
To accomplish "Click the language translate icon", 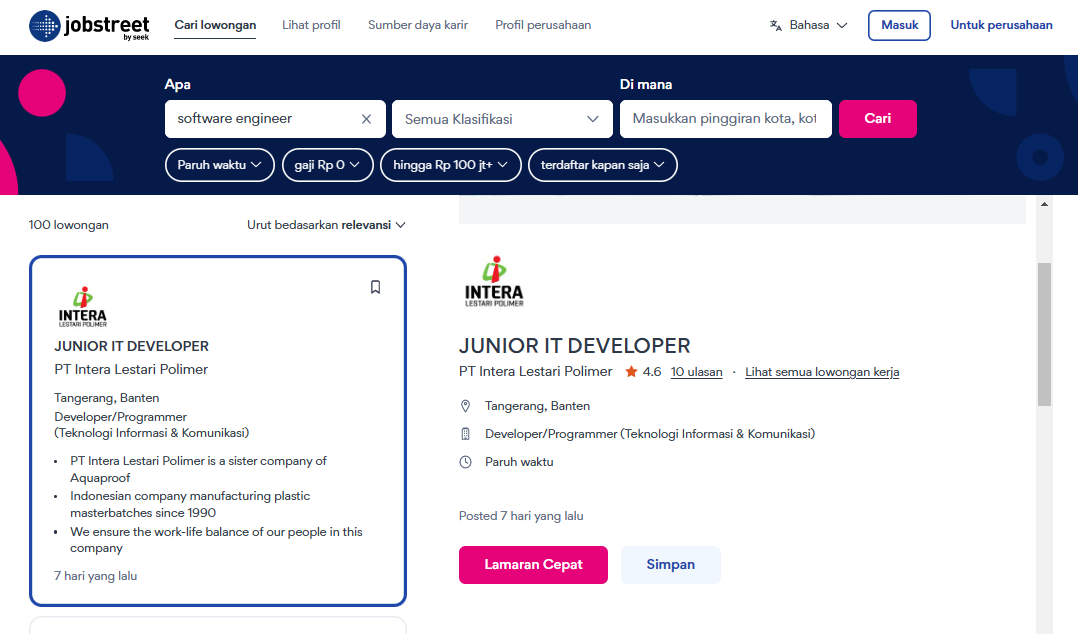I will pyautogui.click(x=776, y=25).
